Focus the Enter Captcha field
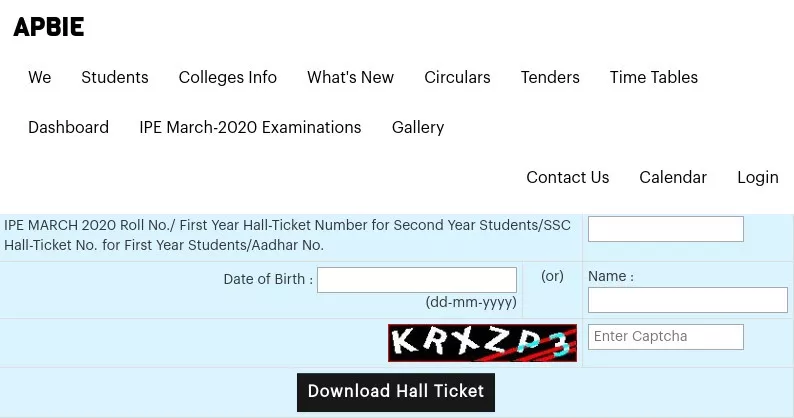794x418 pixels. 665,337
